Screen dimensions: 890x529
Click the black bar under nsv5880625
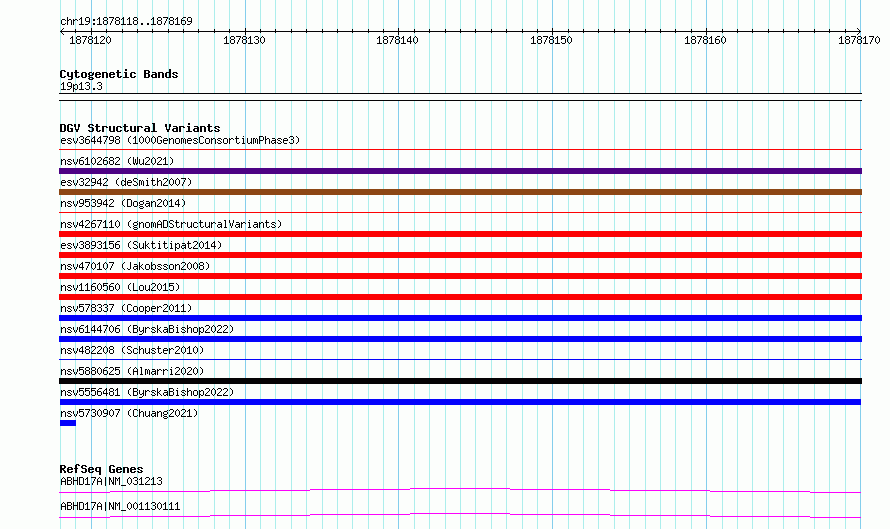tap(460, 381)
